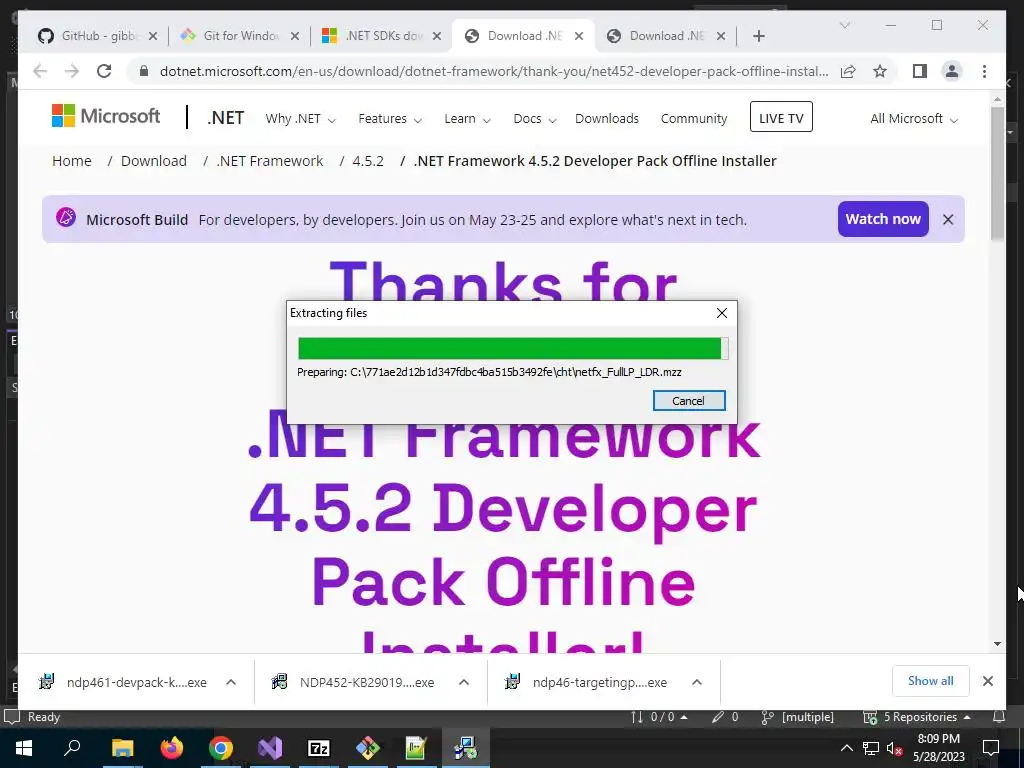This screenshot has width=1024, height=768.
Task: Close the .NET SDKs tab
Action: [x=437, y=36]
